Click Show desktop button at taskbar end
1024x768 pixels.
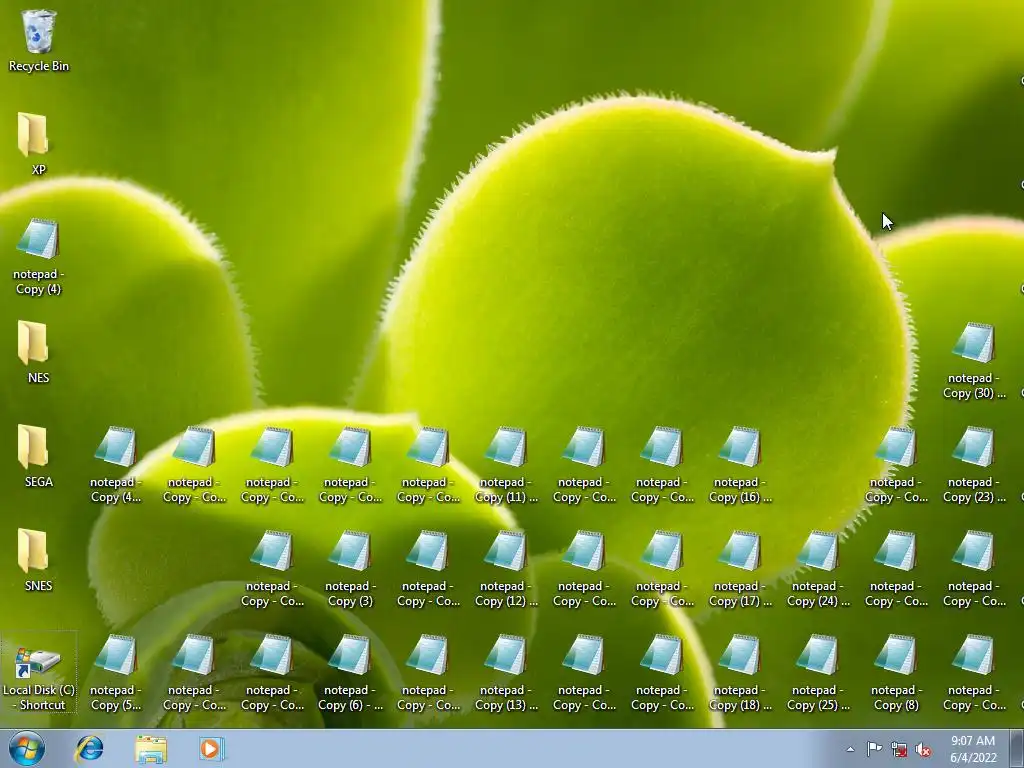coord(1017,748)
